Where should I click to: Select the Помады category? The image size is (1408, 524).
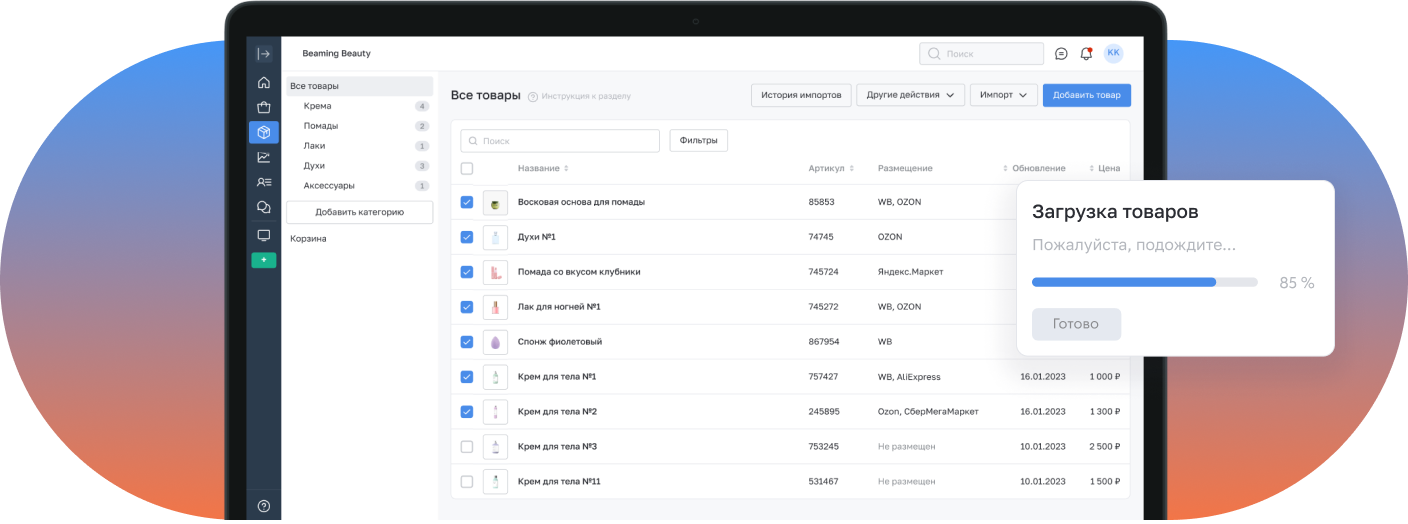(321, 126)
